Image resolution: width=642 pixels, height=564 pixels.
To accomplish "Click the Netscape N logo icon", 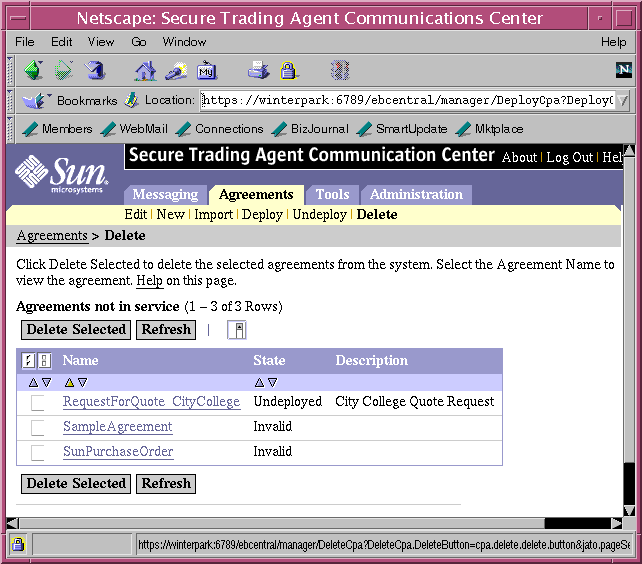I will (624, 70).
